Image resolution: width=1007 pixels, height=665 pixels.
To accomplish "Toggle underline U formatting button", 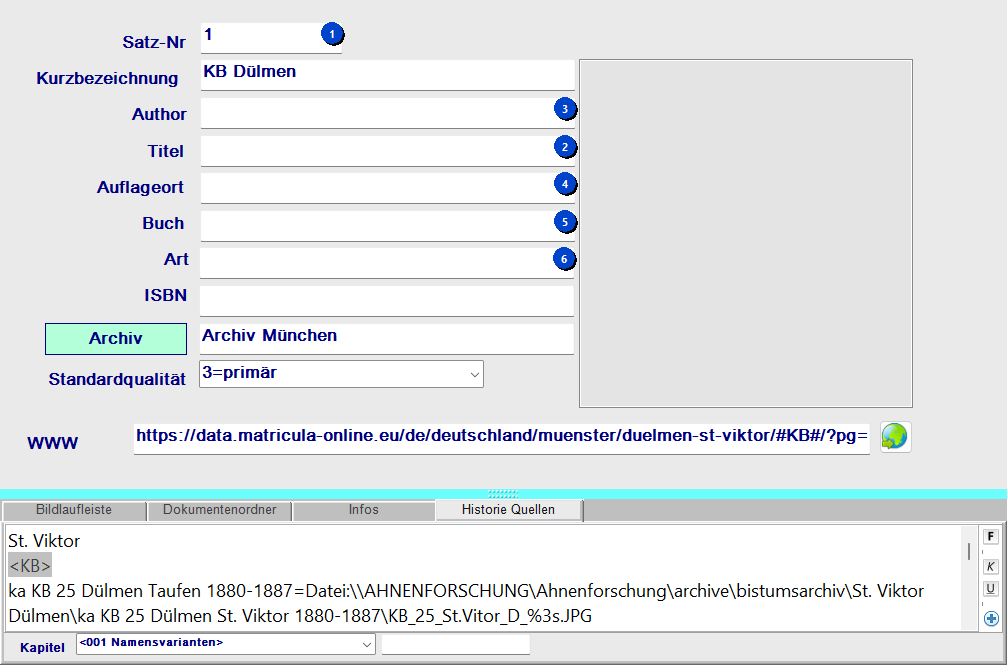I will (991, 589).
